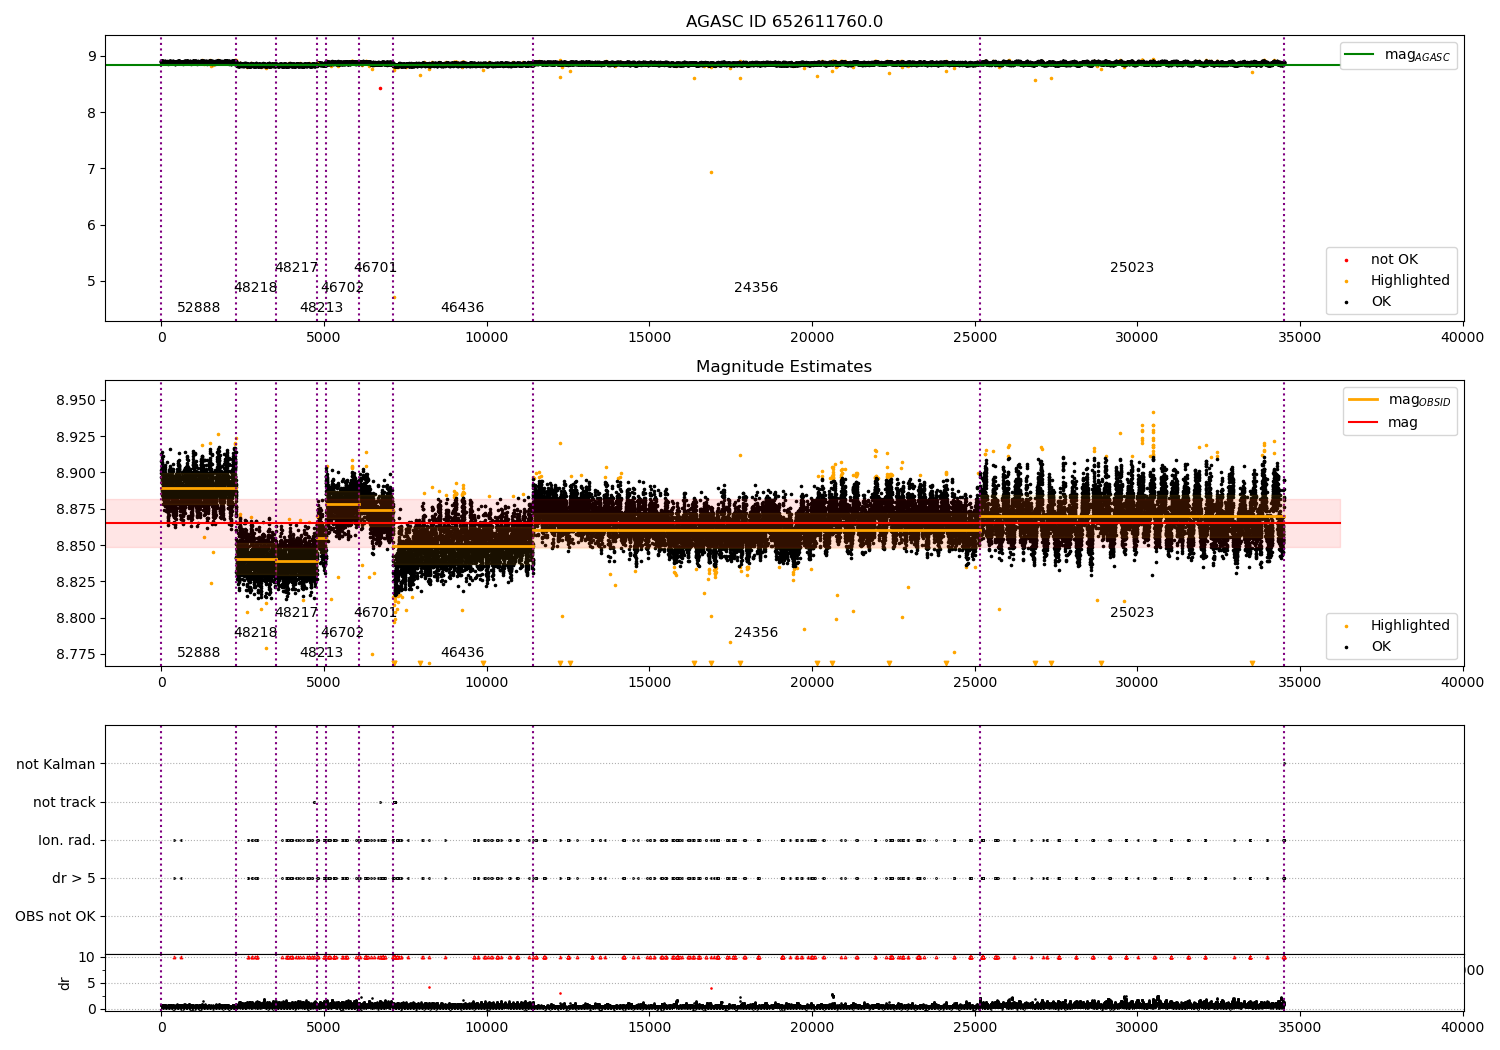This screenshot has height=1050, width=1500.
Task: Click OBSID label 46701 in top plot
Action: pos(375,268)
